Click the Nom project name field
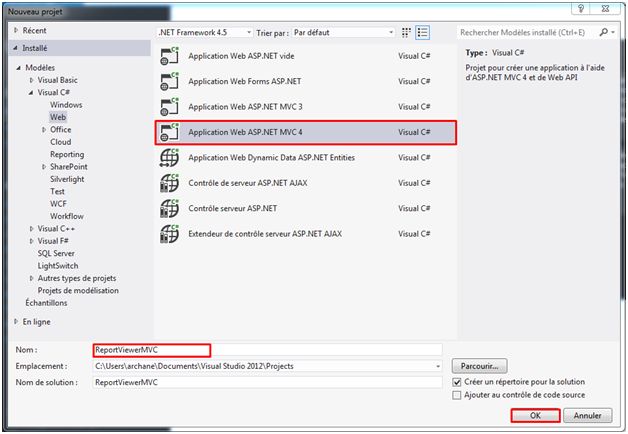 point(267,350)
